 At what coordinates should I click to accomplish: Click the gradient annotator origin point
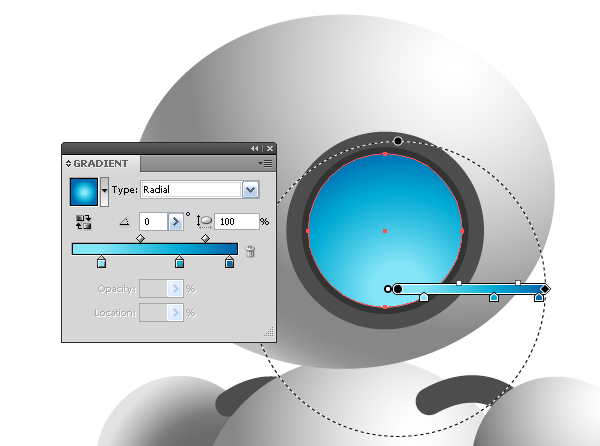pyautogui.click(x=398, y=289)
